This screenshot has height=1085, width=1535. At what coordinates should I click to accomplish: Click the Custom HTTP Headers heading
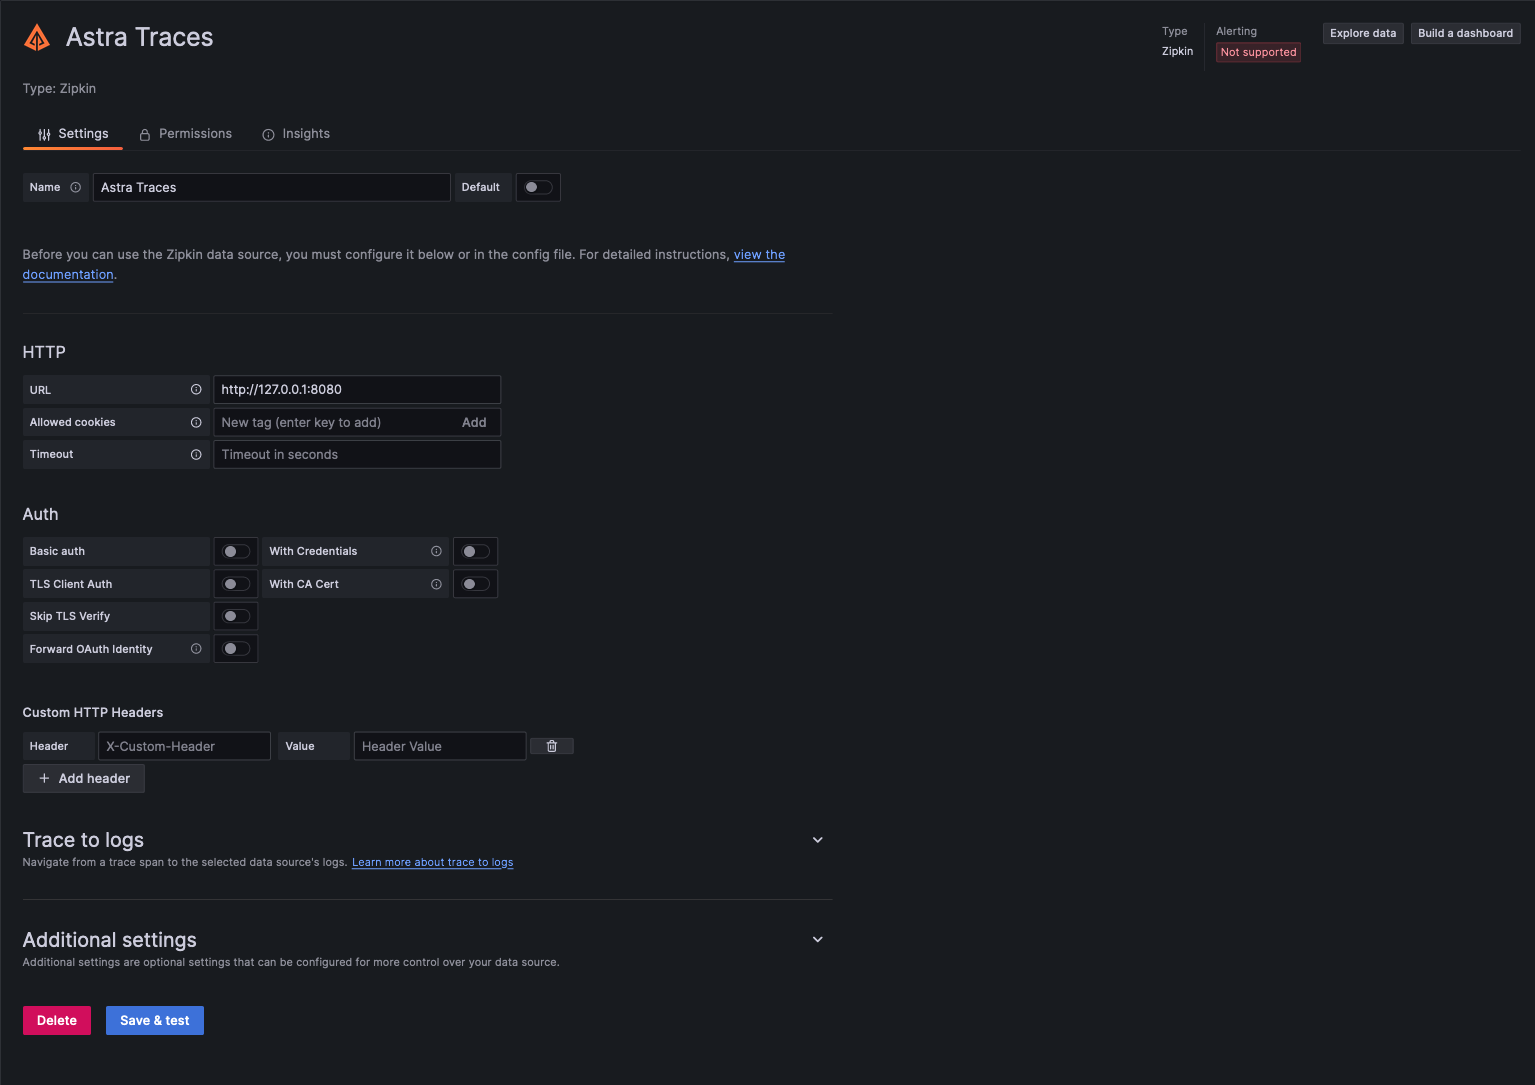coord(93,712)
